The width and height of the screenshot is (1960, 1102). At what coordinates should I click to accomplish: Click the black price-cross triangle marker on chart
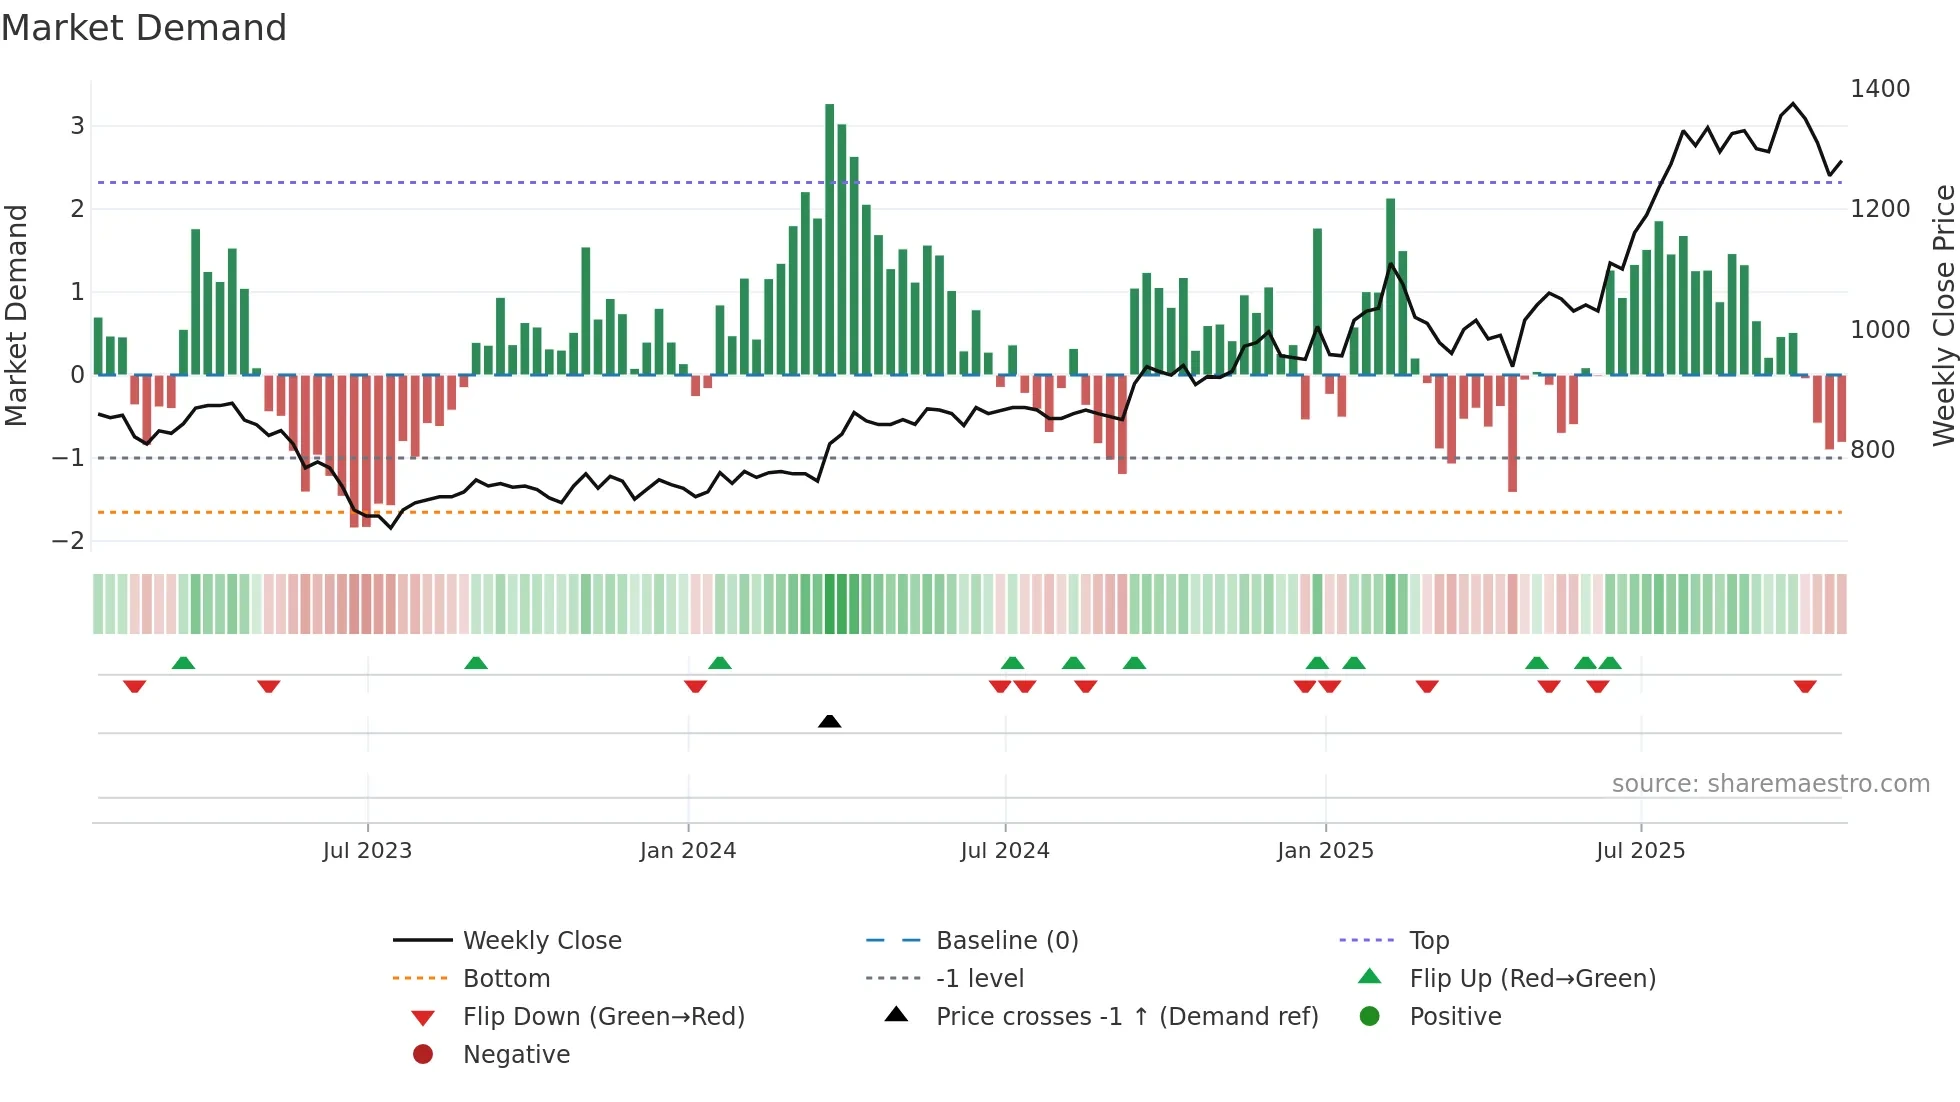pos(829,721)
